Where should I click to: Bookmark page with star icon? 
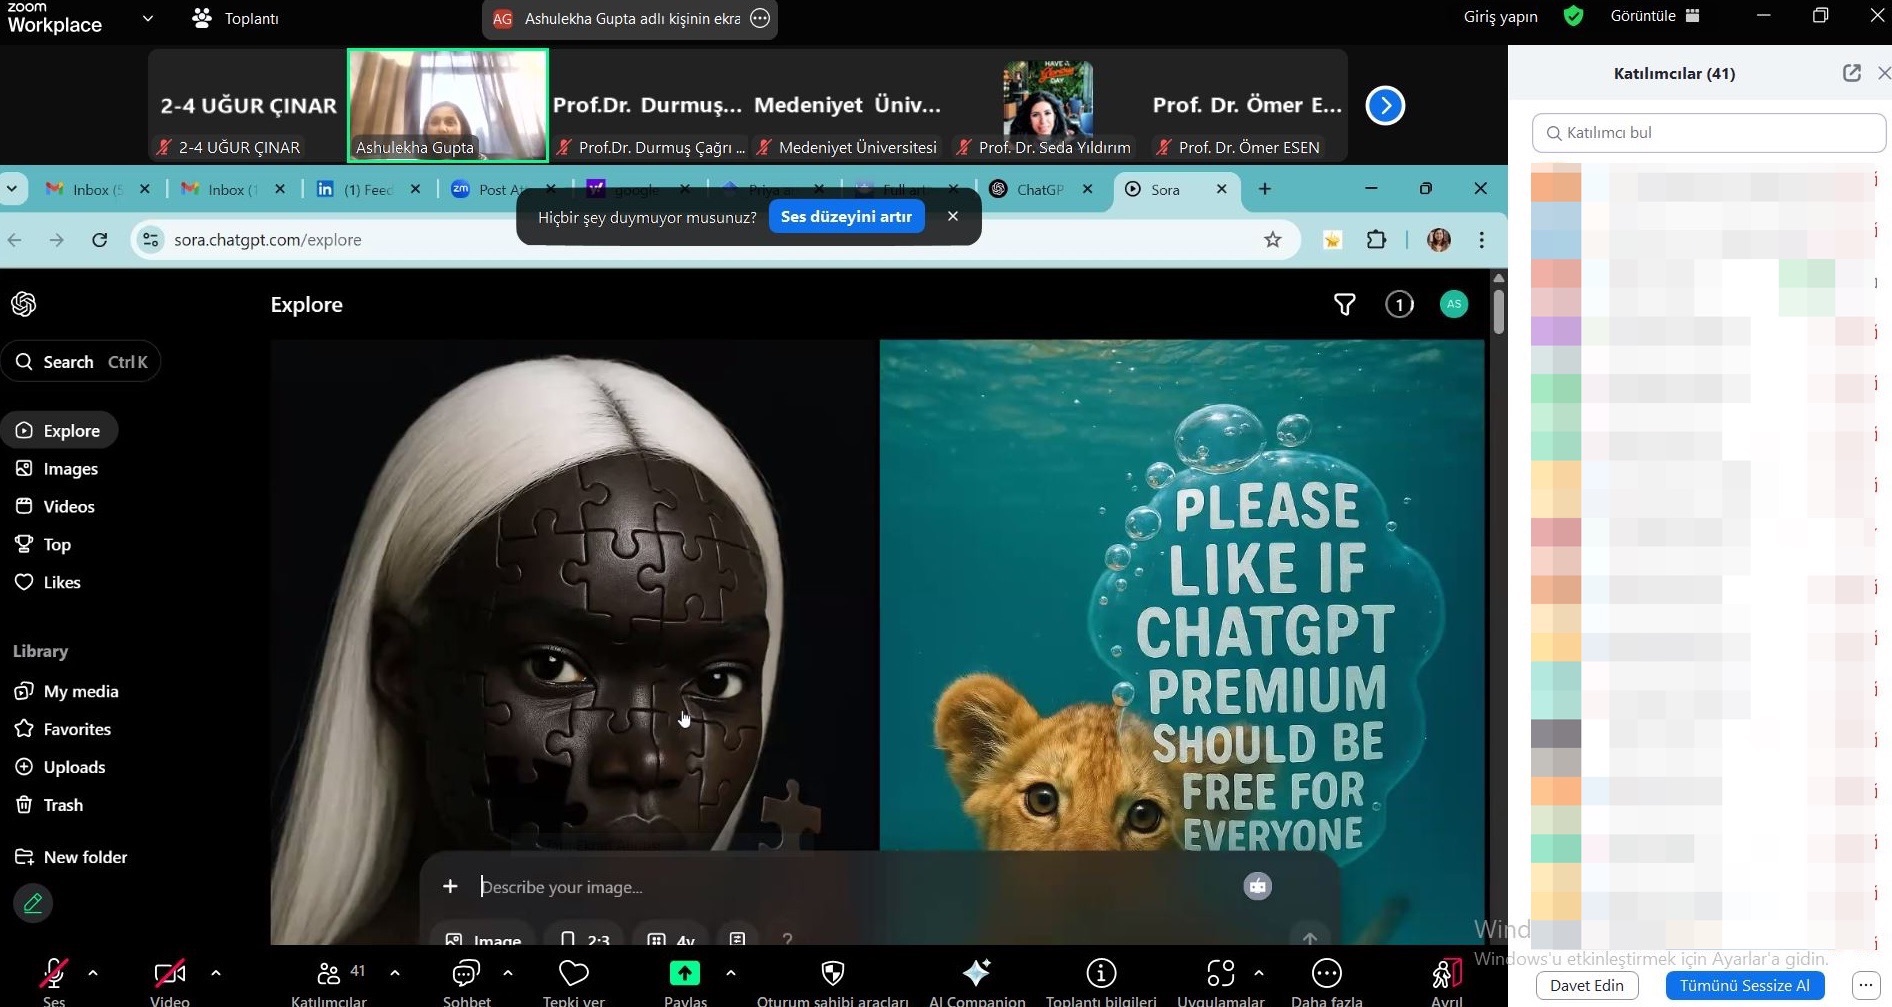coord(1272,240)
